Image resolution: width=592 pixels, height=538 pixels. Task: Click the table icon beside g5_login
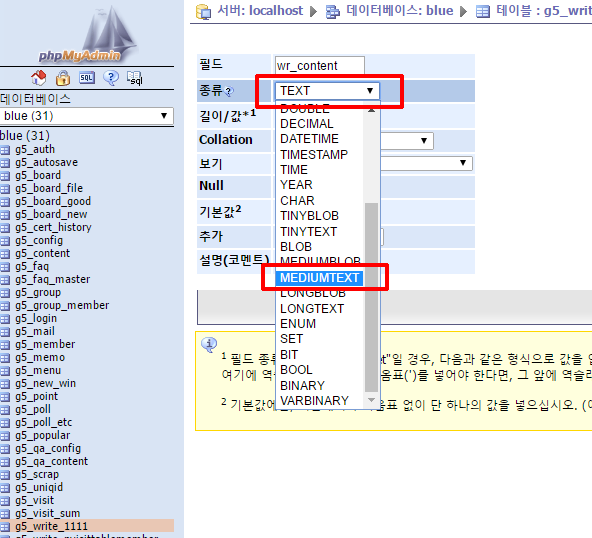click(5, 319)
